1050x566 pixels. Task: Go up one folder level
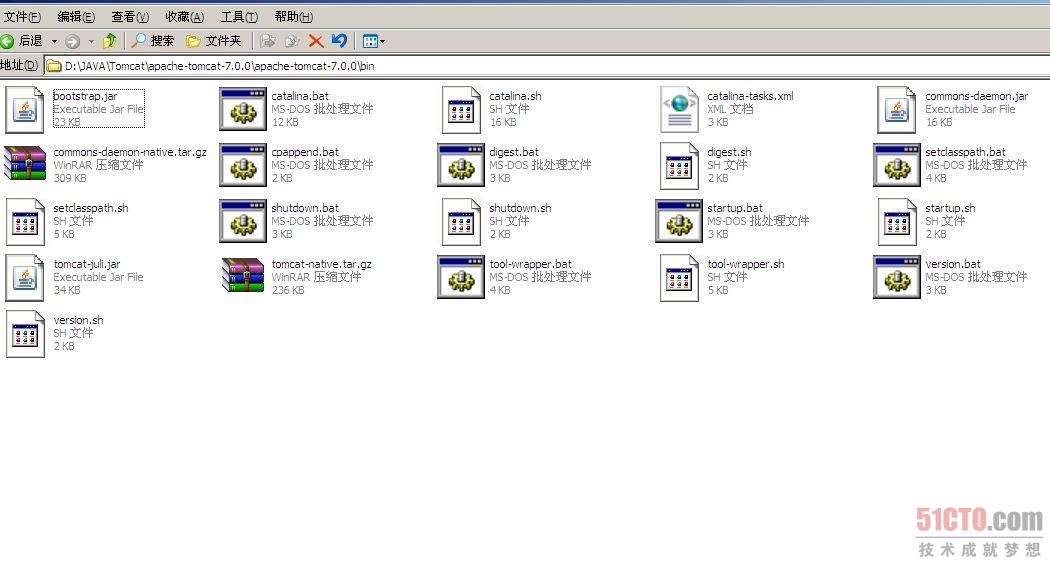[110, 41]
